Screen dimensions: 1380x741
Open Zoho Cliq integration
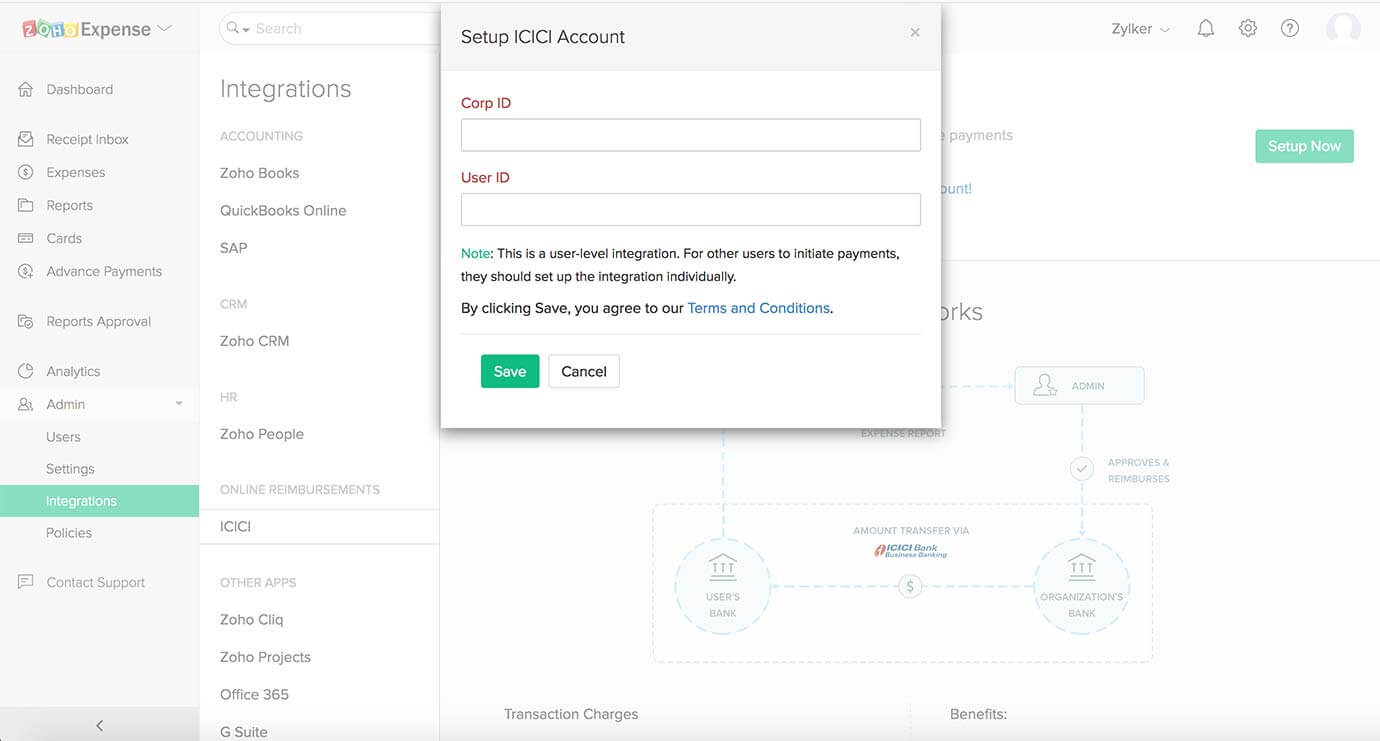(252, 620)
